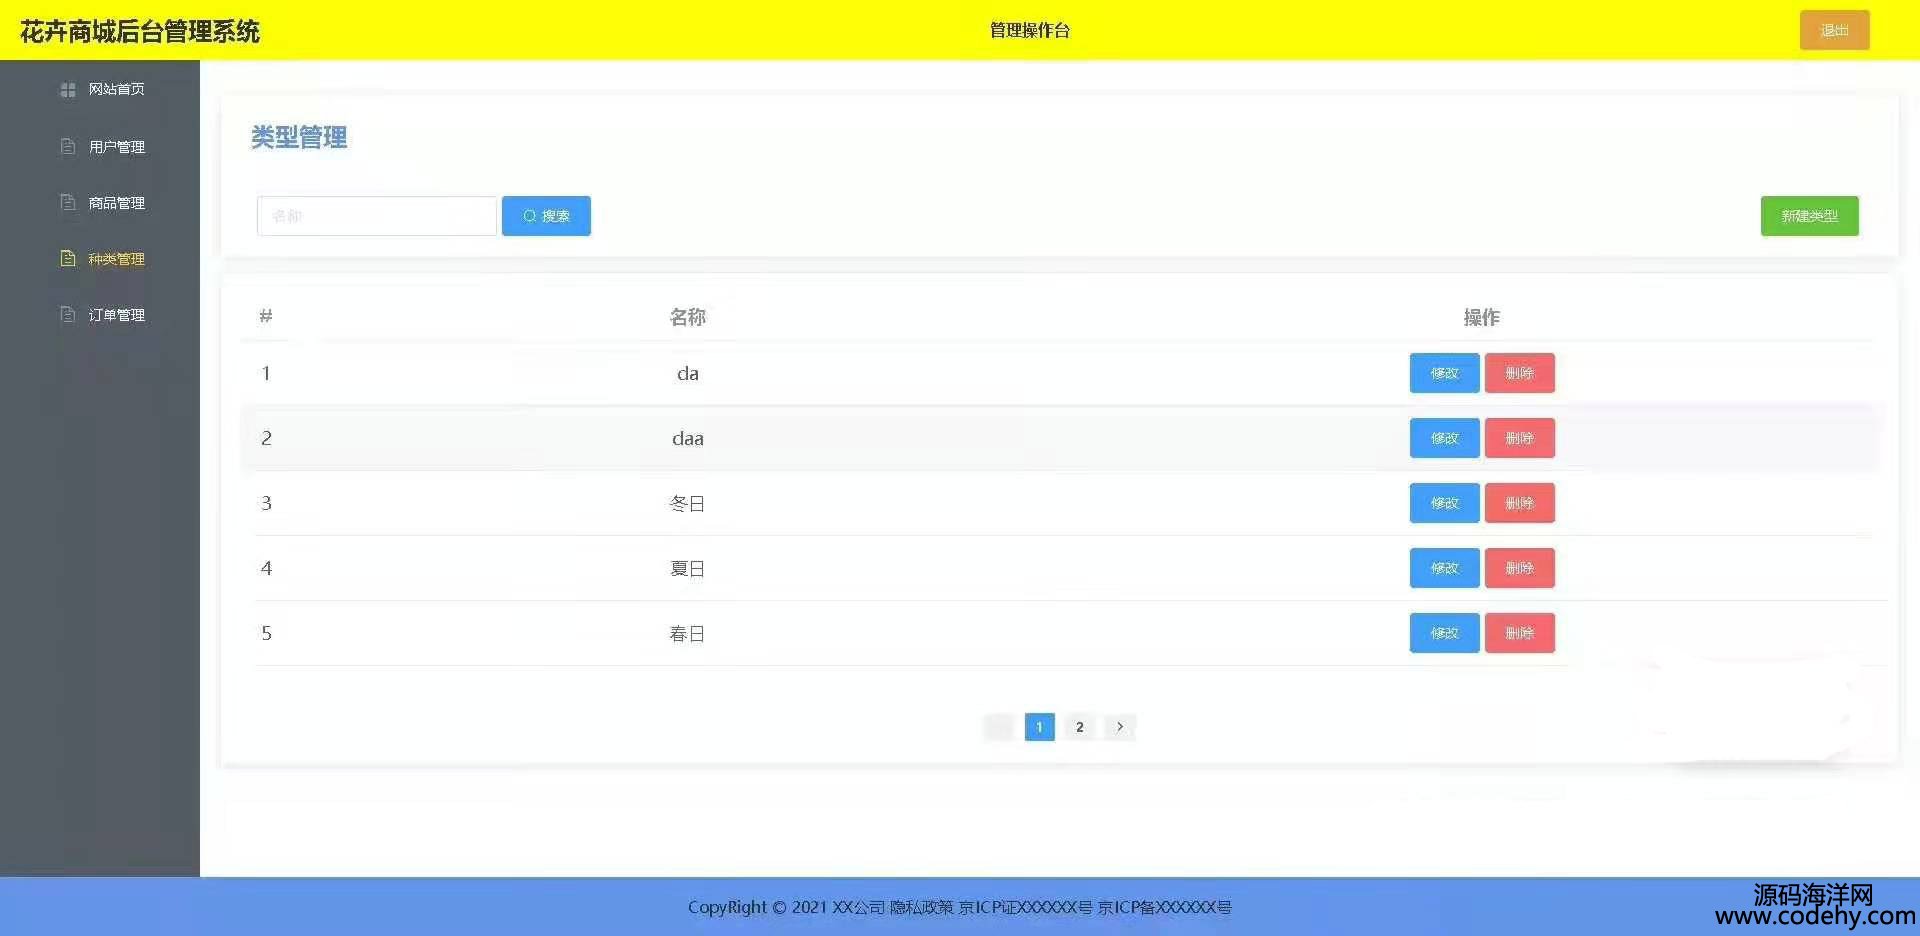Click the next-page chevron arrow

1119,727
